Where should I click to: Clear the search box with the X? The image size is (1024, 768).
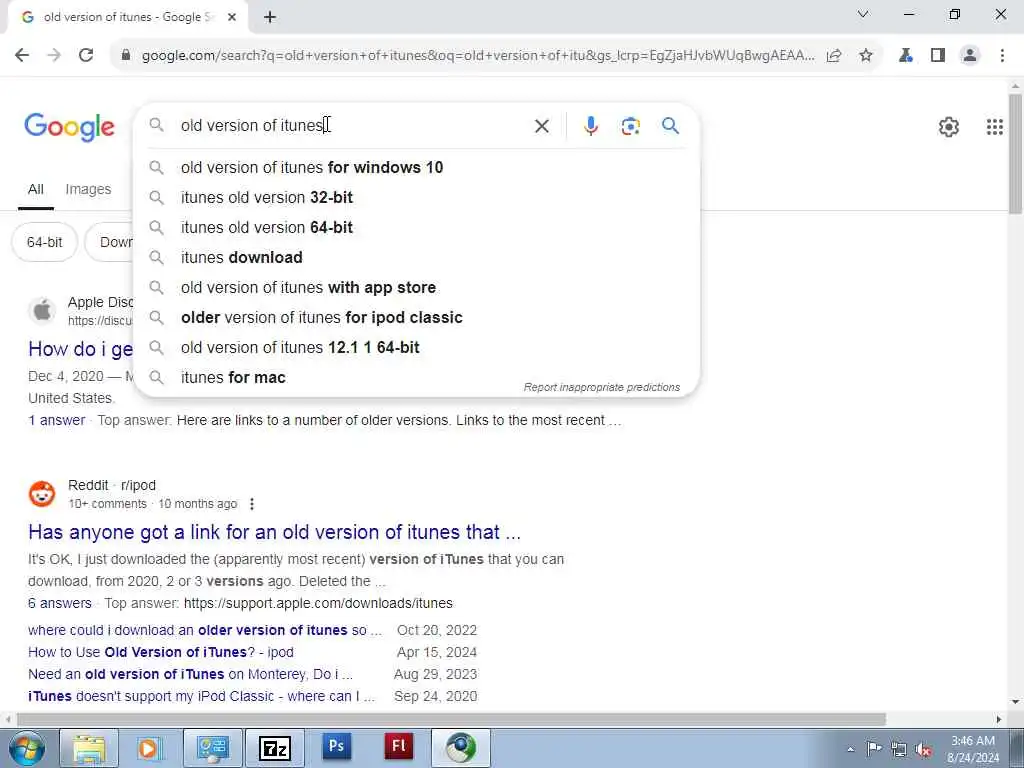coord(542,126)
